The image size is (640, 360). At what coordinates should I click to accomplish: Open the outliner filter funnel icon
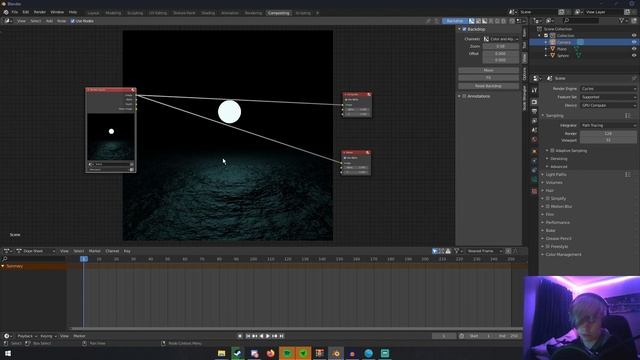pos(622,20)
